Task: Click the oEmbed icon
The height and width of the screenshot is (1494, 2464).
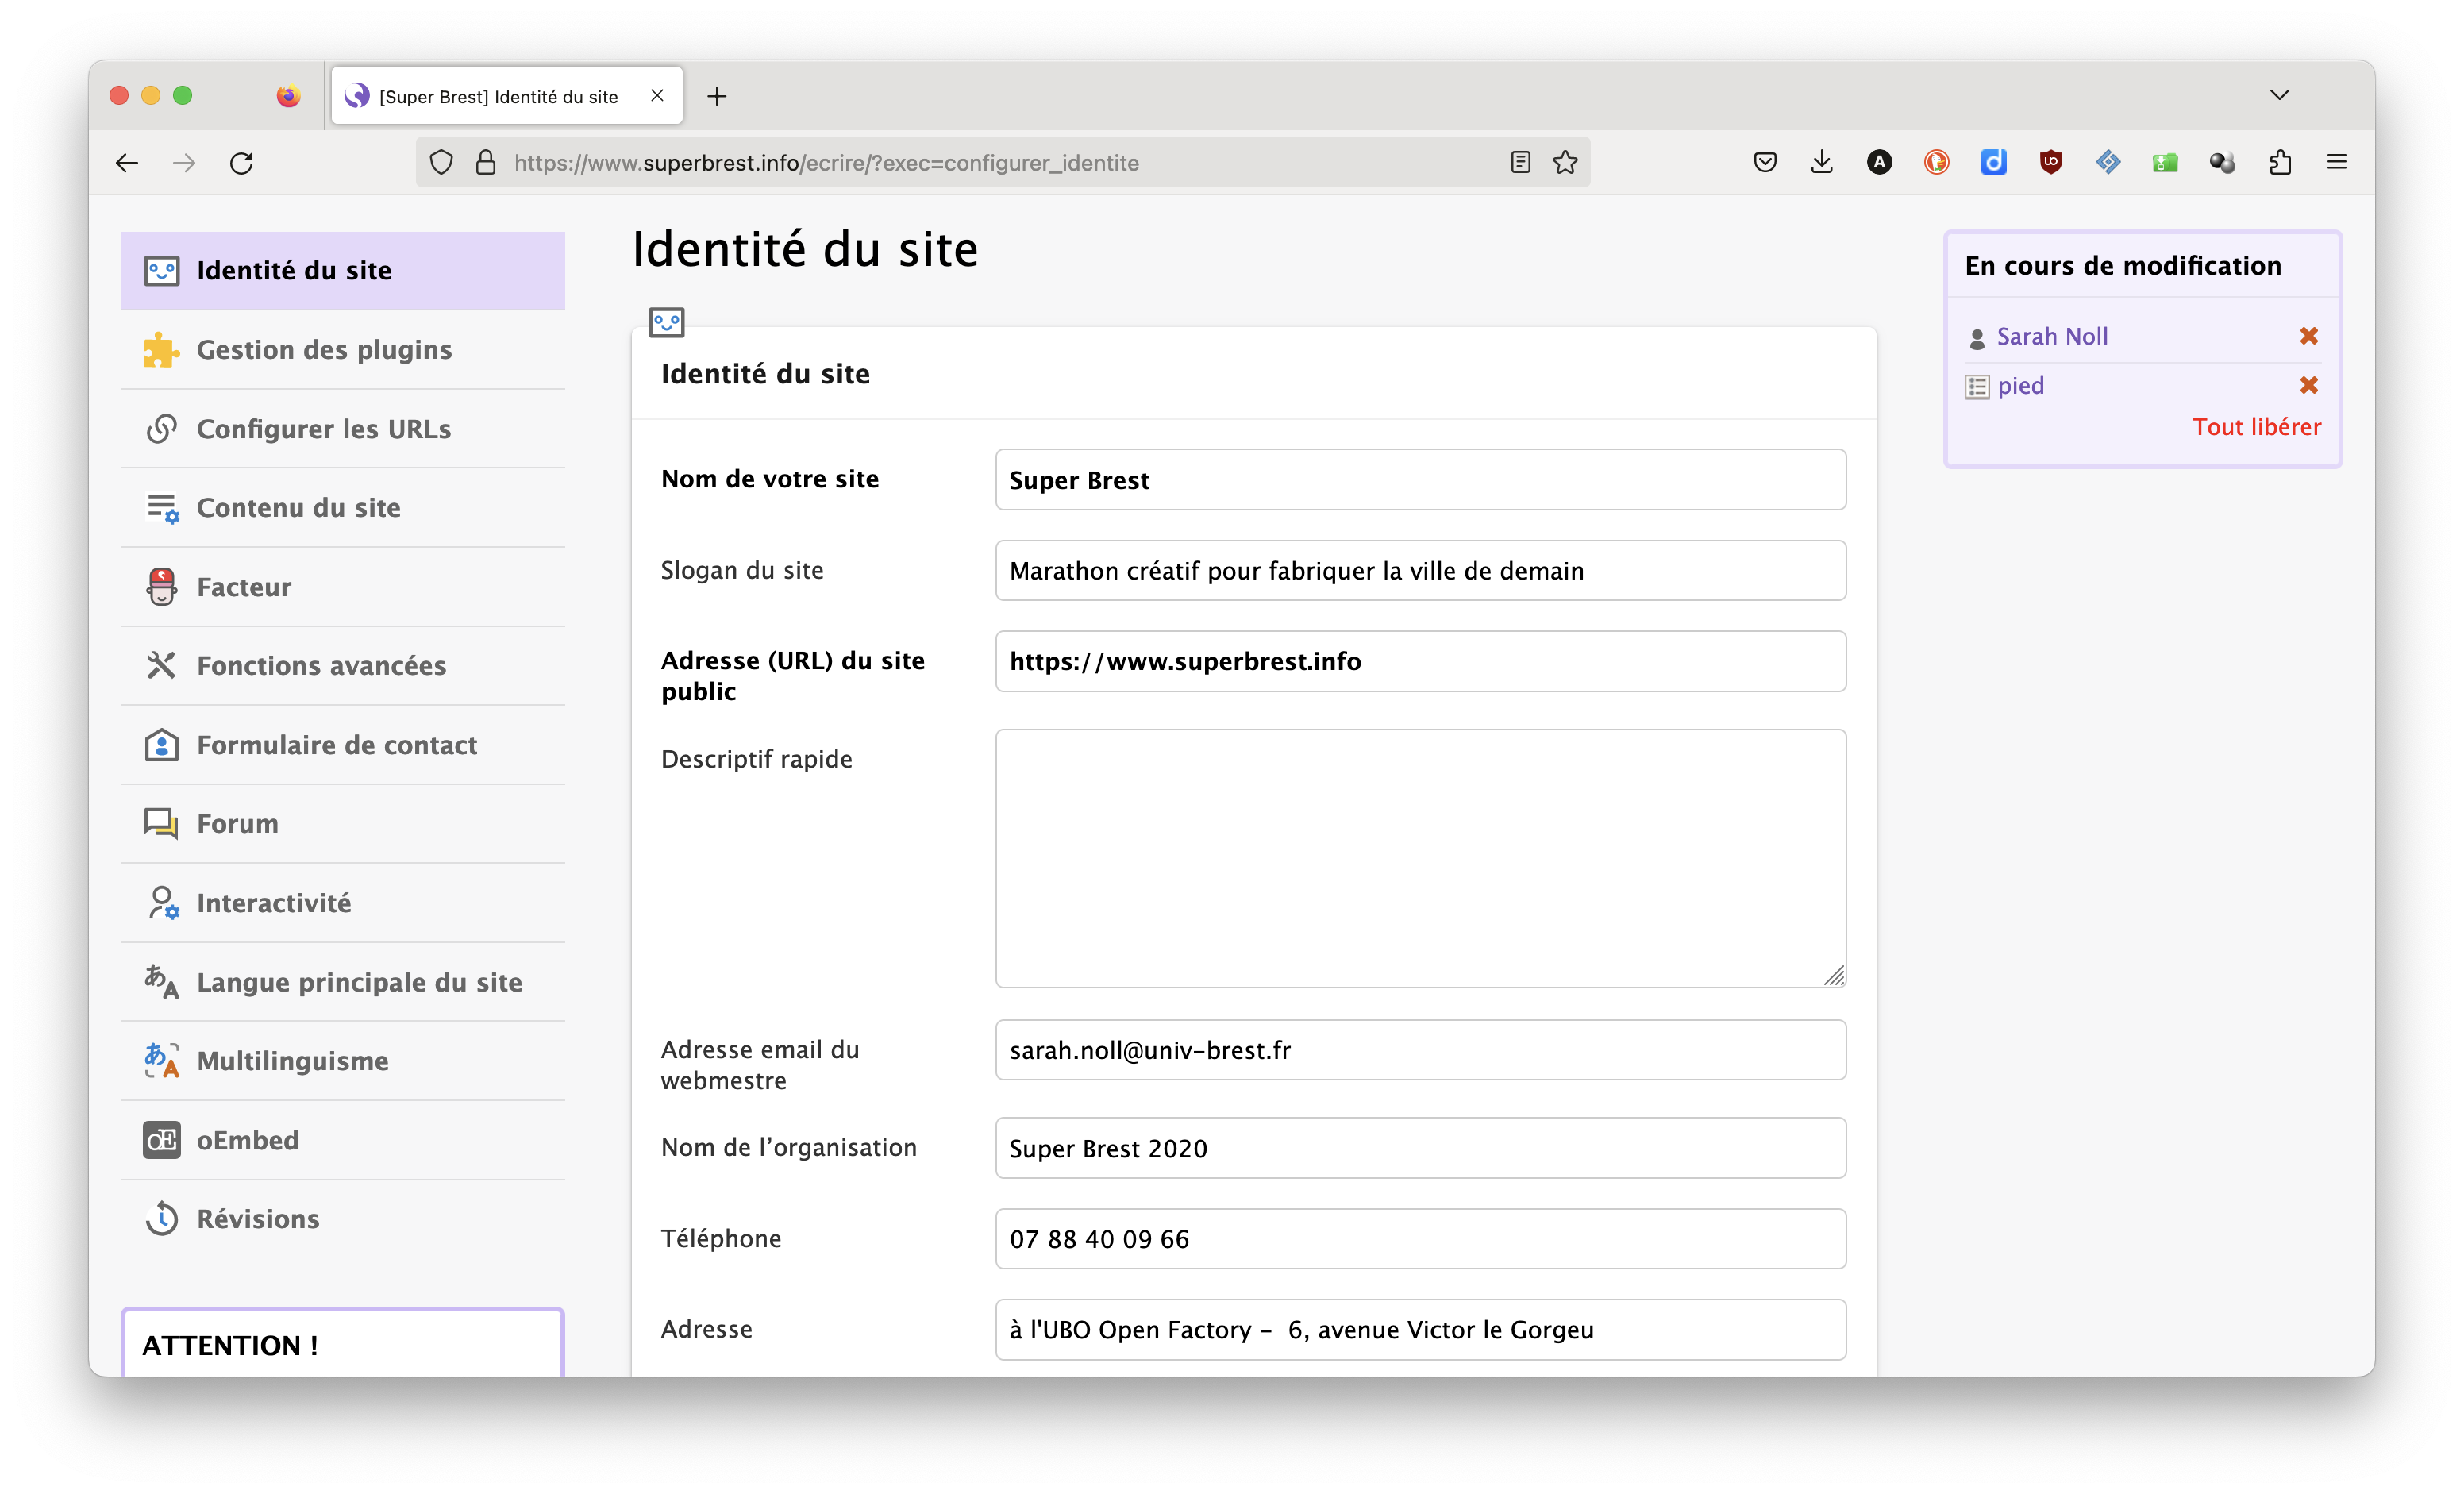Action: [x=161, y=1139]
